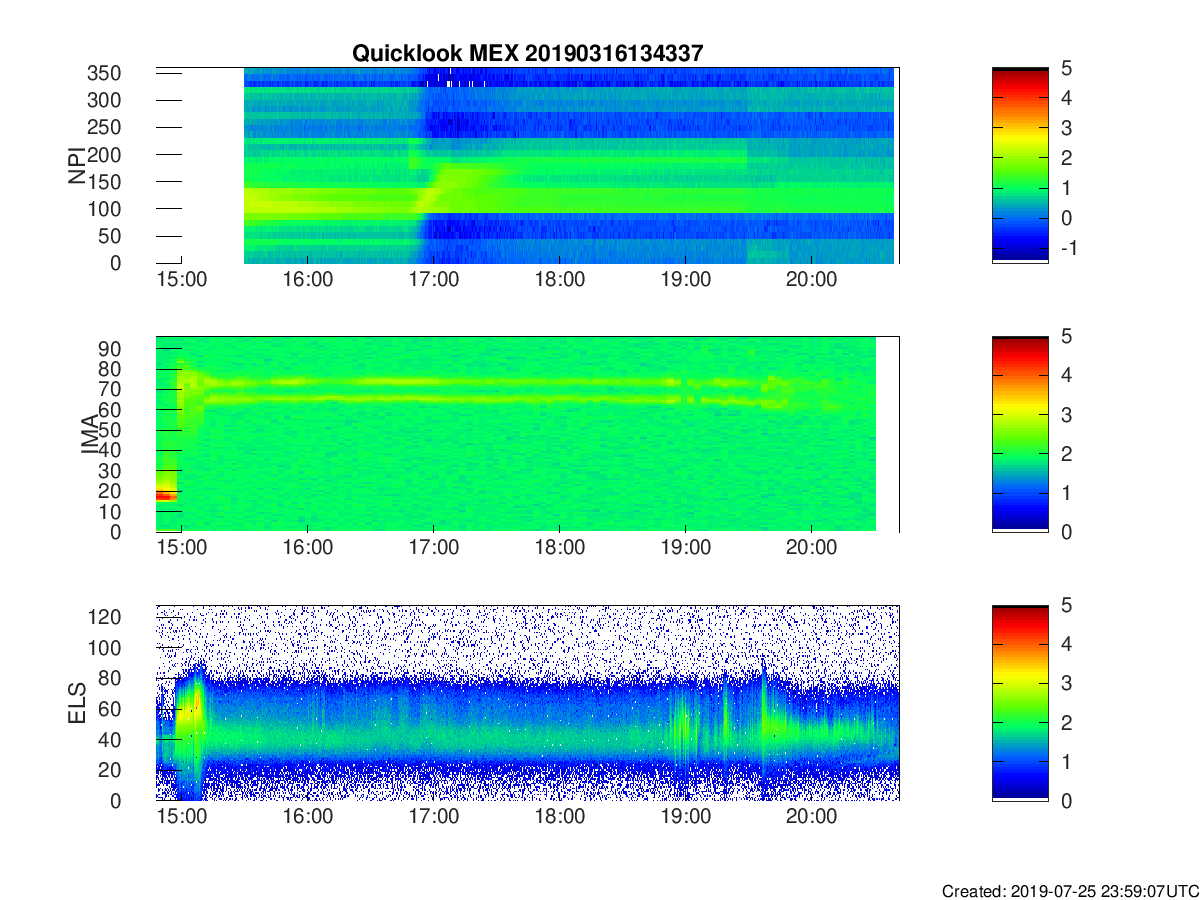1200x900 pixels.
Task: Click inside the ELS spectrogram plot
Action: coord(527,703)
